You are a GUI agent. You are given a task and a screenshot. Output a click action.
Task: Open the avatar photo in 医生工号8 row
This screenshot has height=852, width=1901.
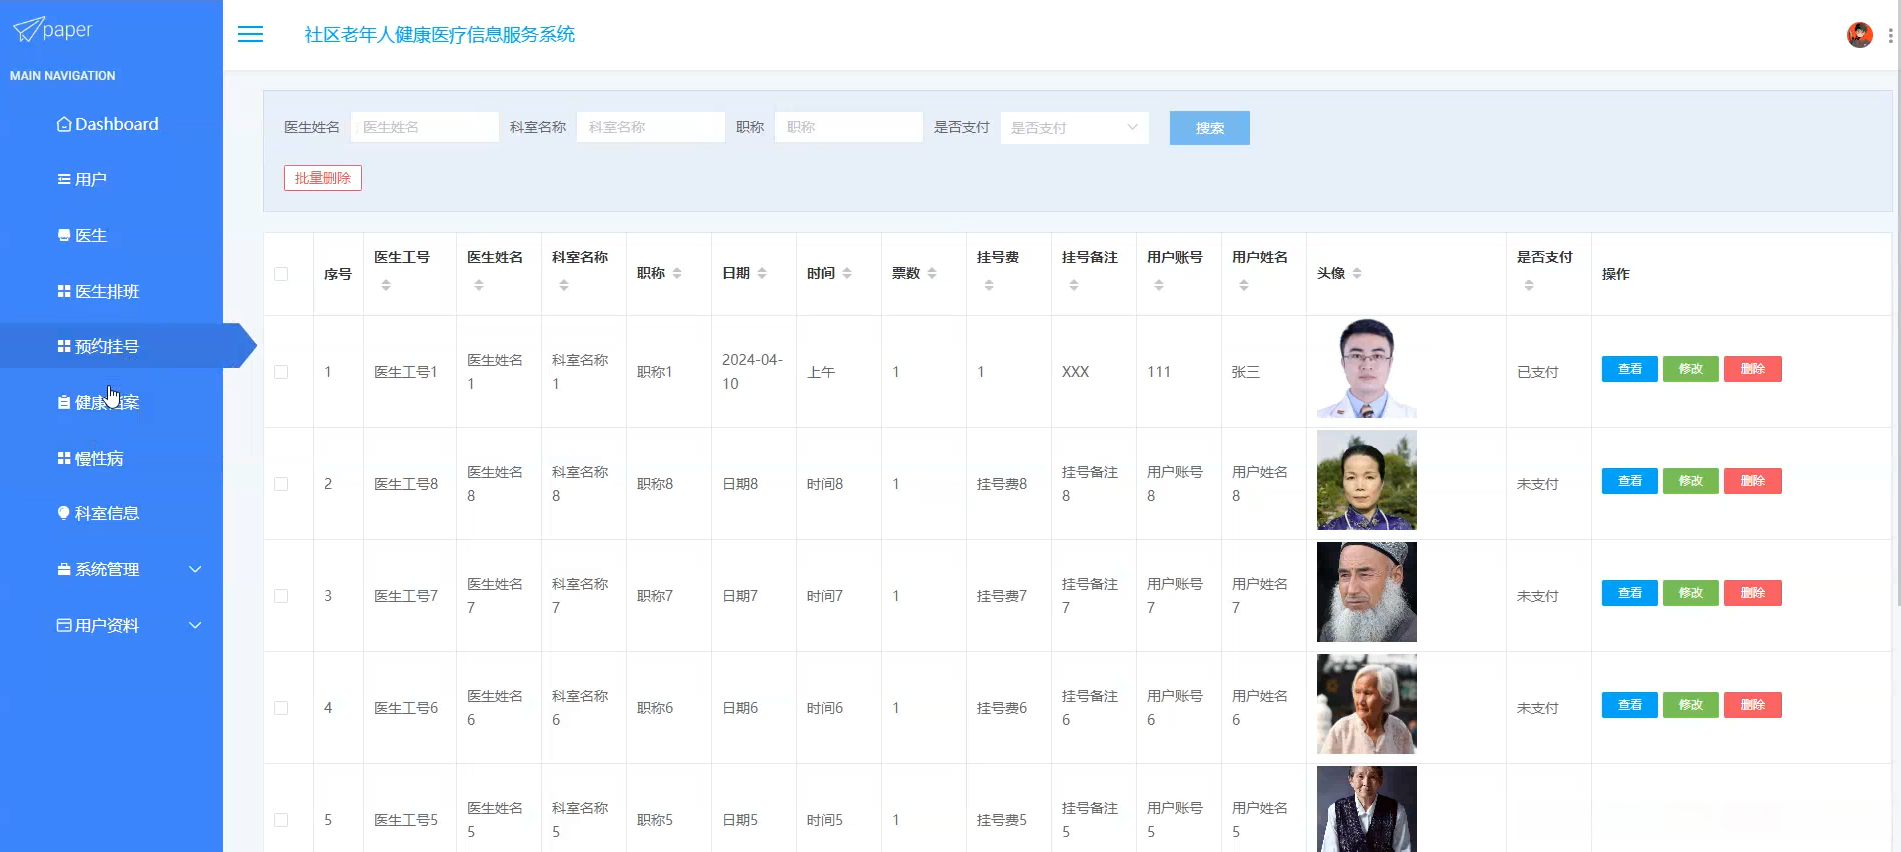1367,480
